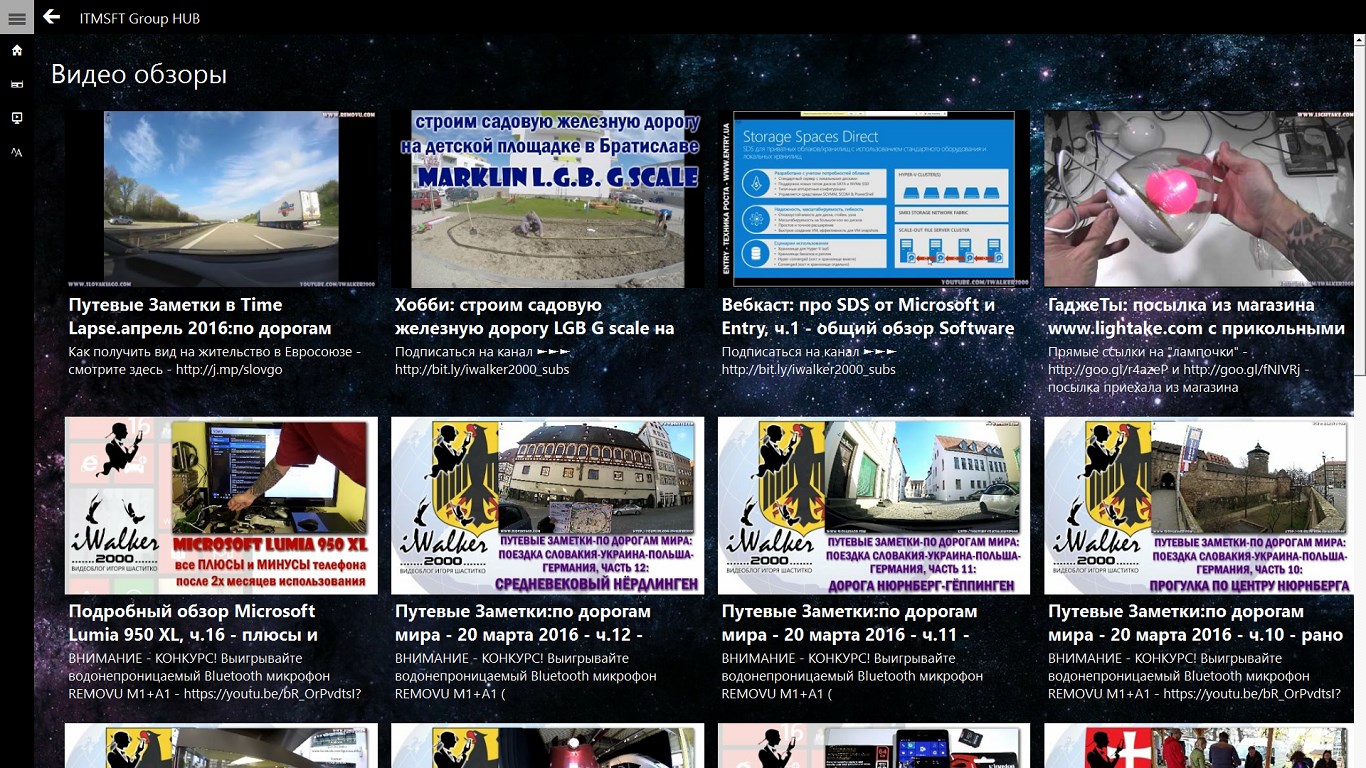1366x768 pixels.
Task: Open highway Time Lapse video thumbnail
Action: pyautogui.click(x=221, y=199)
